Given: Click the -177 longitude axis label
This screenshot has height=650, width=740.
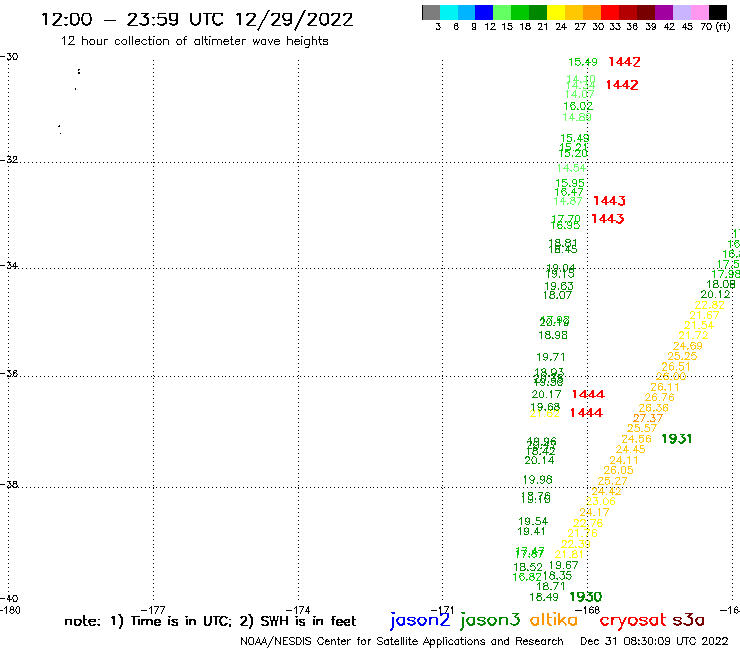Looking at the screenshot, I should (153, 610).
